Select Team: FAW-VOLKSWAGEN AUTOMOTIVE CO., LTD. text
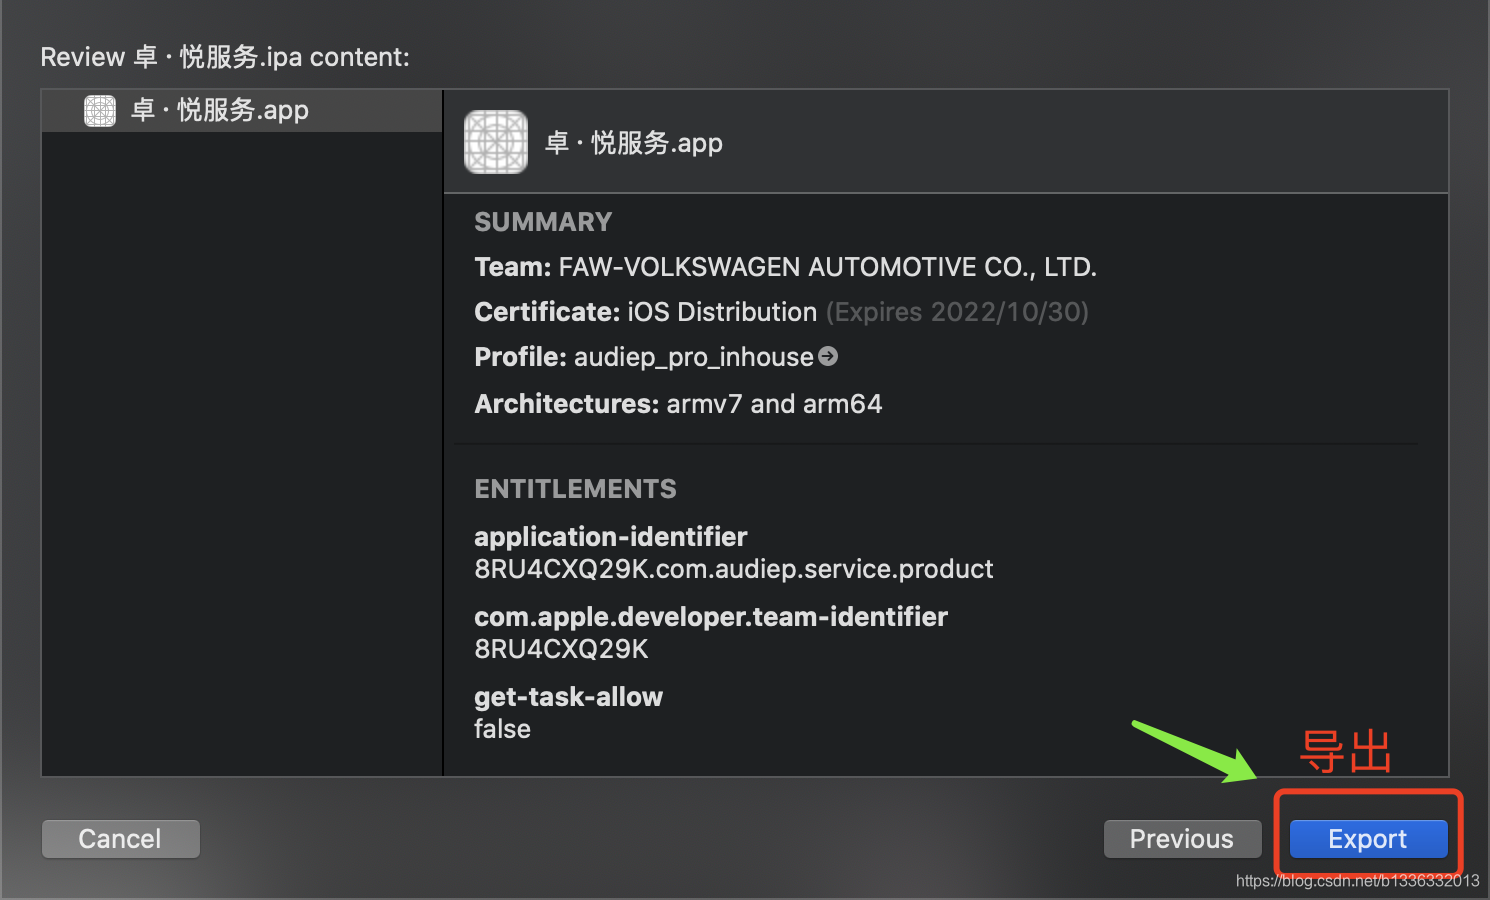1490x900 pixels. click(x=786, y=267)
